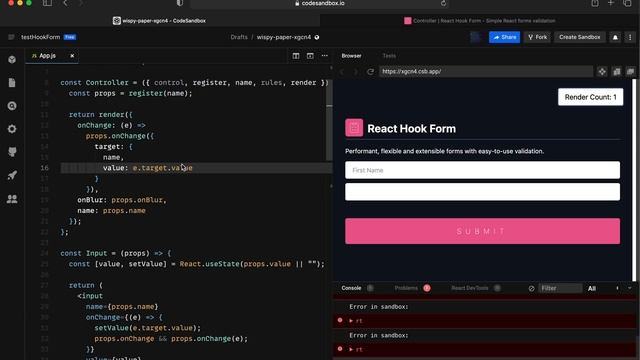Screen dimensions: 640x360
Task: Go forward in the preview browser
Action: tap(356, 71)
